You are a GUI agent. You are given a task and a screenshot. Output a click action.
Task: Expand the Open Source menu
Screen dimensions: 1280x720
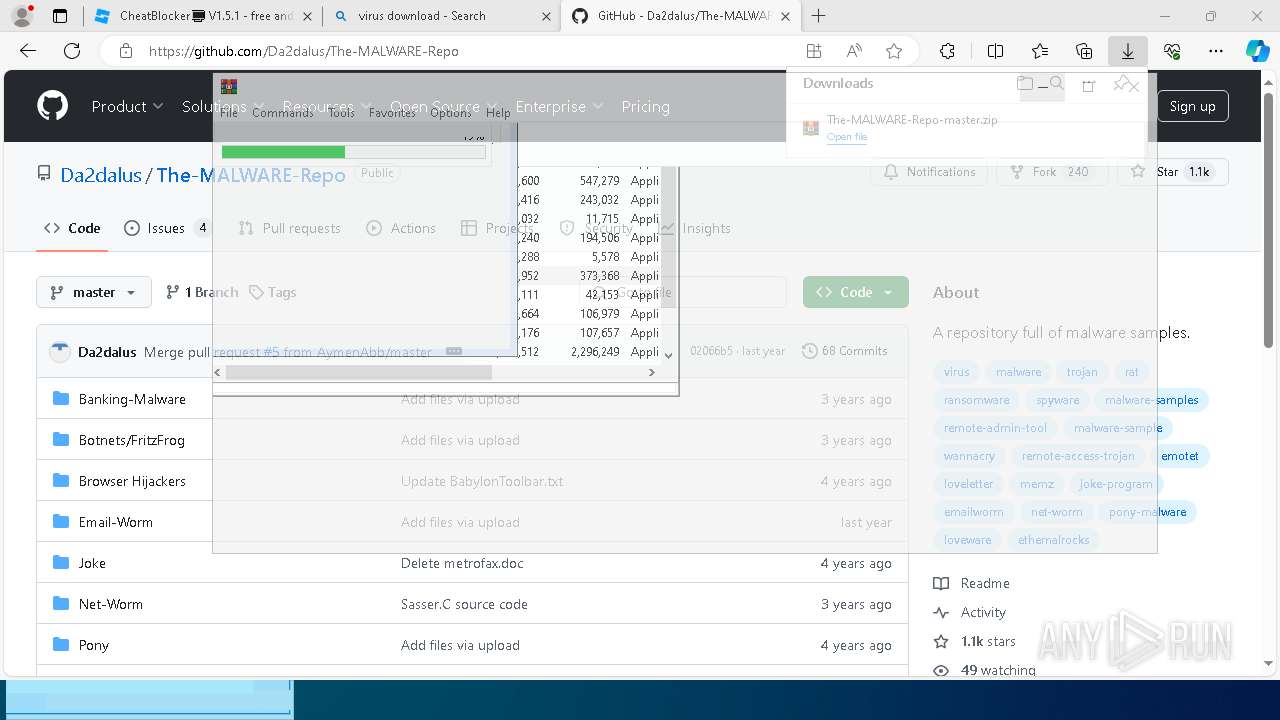coord(443,106)
